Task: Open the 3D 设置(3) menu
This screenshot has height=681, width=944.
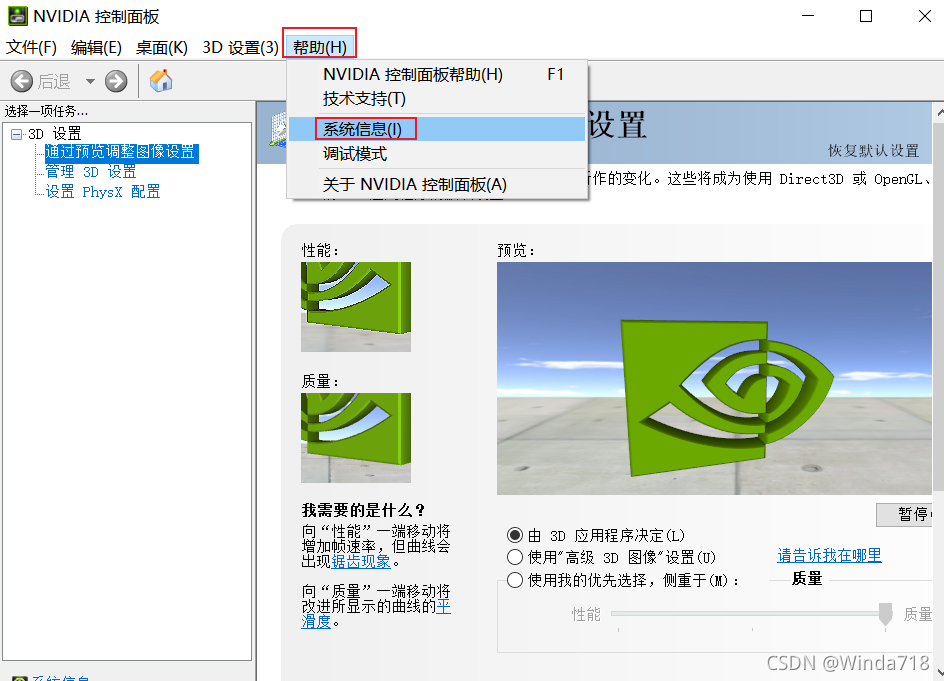Action: (240, 47)
